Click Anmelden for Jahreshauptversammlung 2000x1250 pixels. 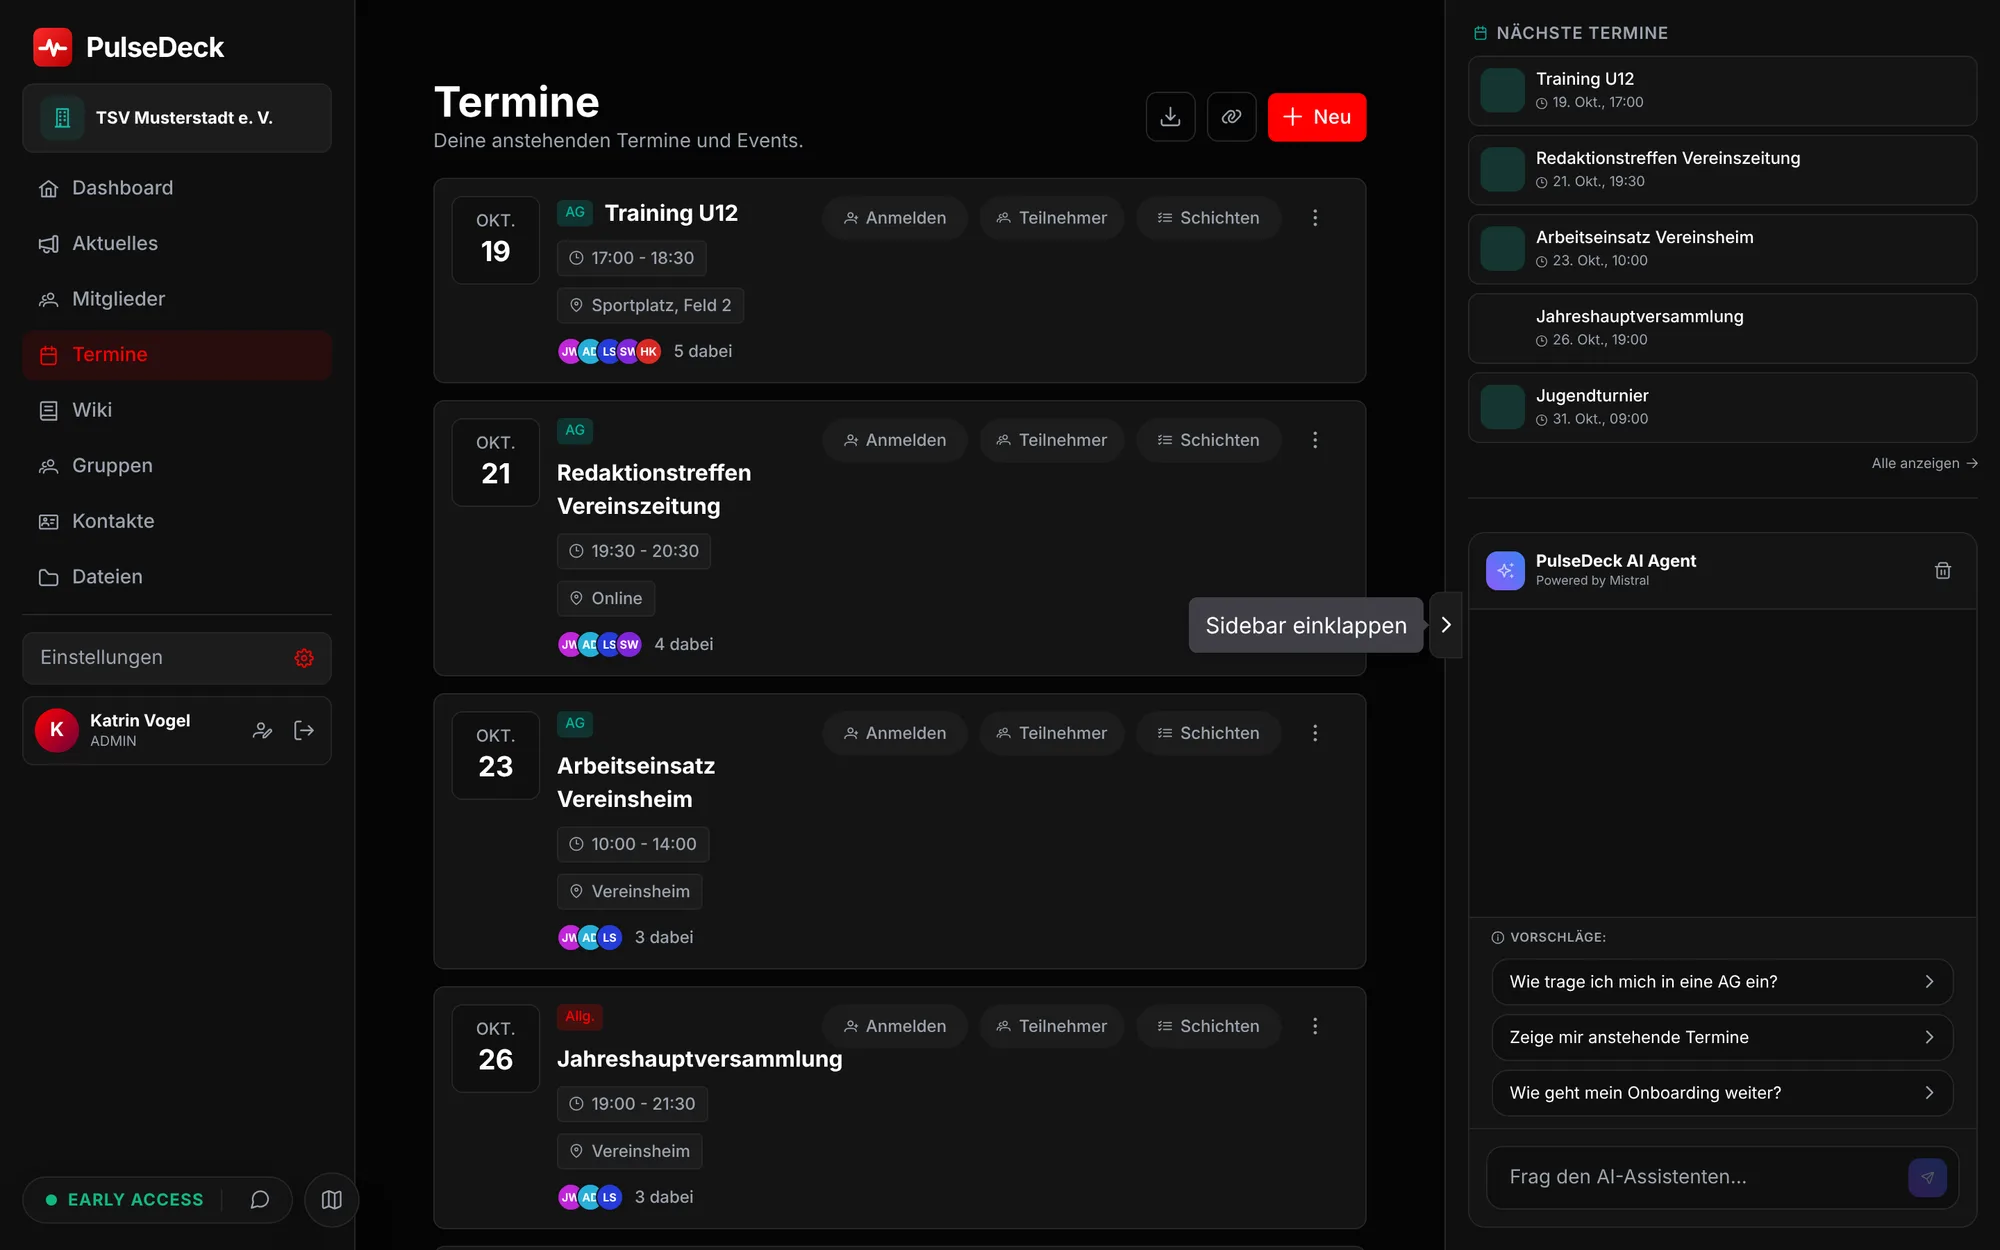coord(894,1026)
